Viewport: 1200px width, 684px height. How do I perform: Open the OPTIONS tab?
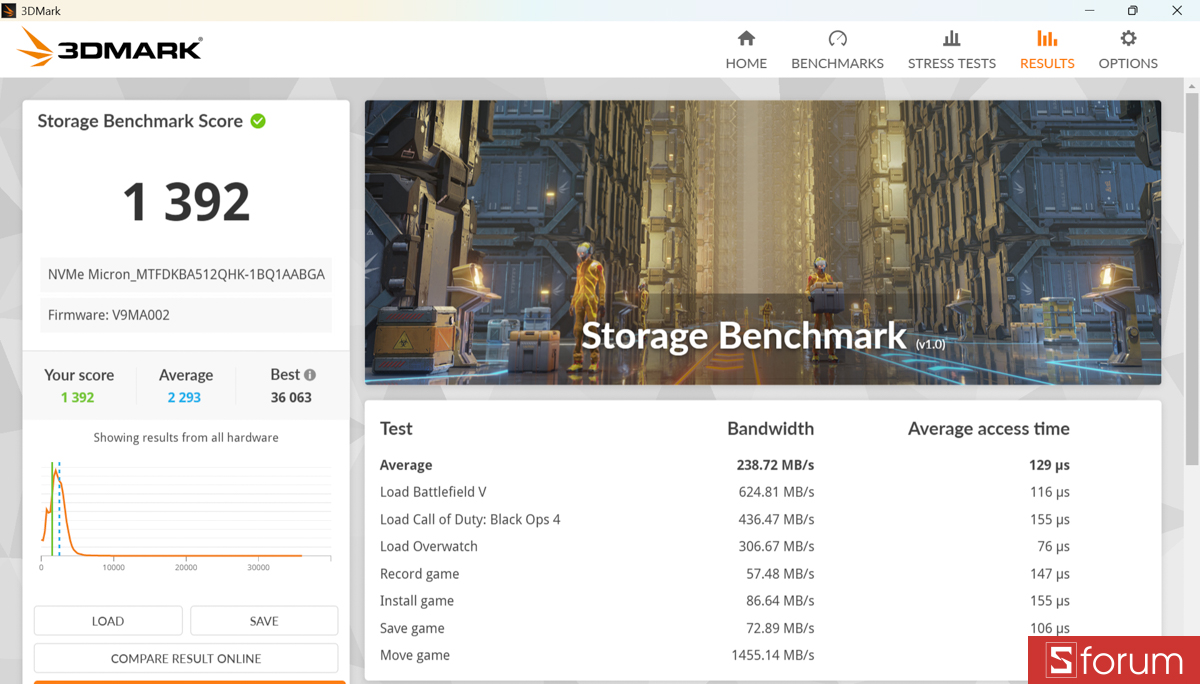pos(1128,50)
